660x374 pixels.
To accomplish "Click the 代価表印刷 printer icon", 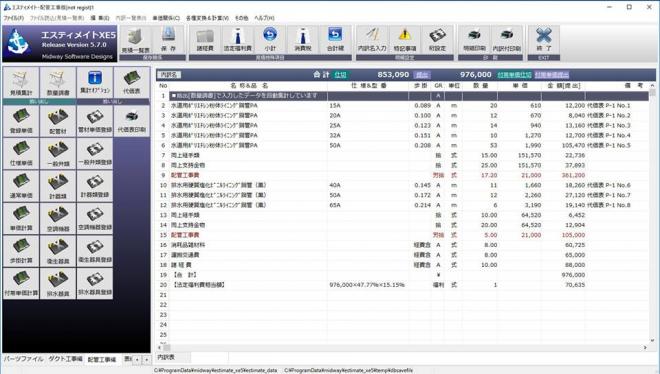I will point(132,121).
